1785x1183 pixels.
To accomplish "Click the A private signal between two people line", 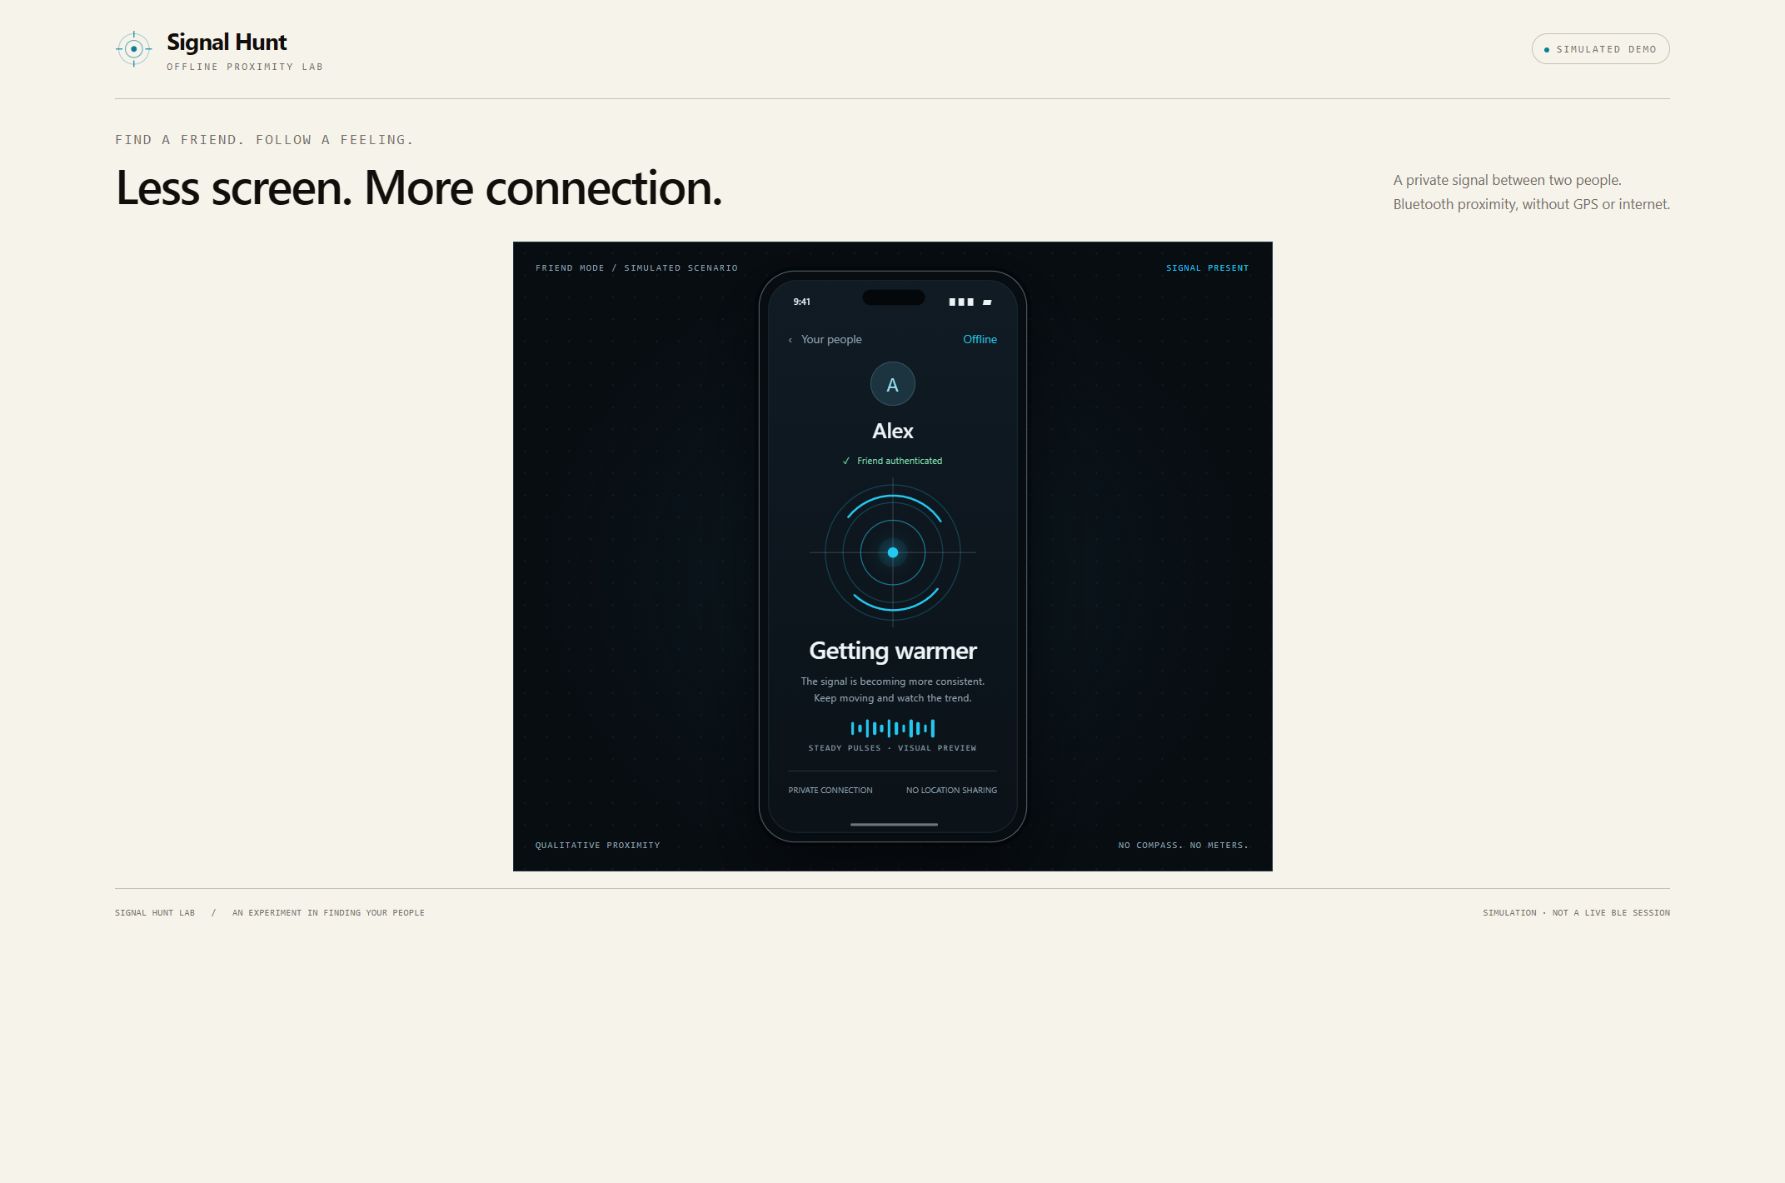I will click(x=1507, y=180).
